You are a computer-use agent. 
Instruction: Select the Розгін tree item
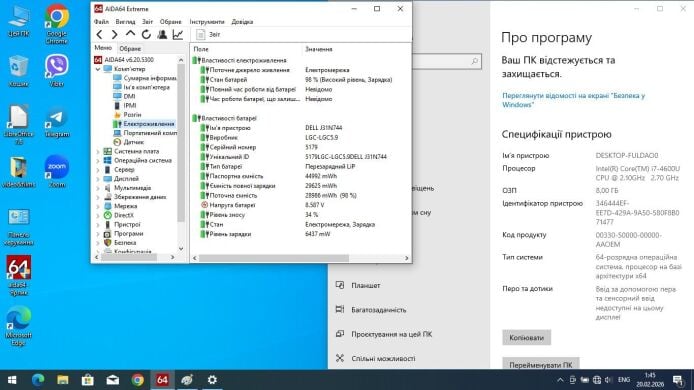(x=127, y=115)
